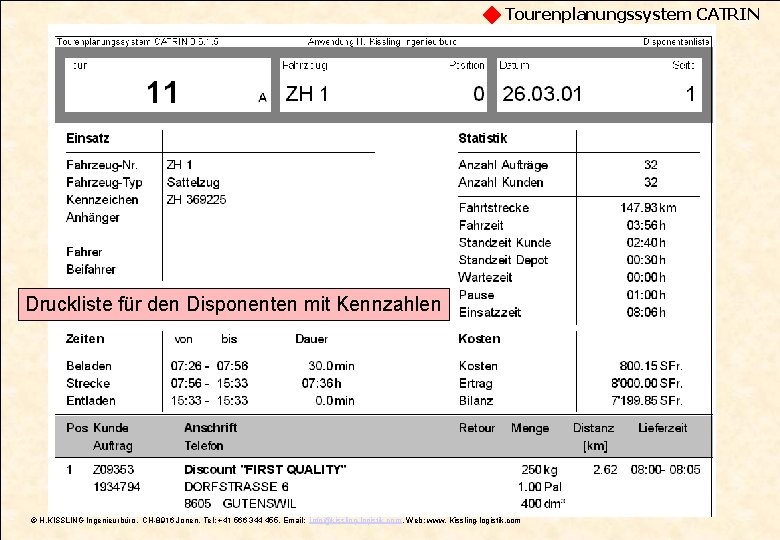Select tour number 11
The width and height of the screenshot is (780, 540).
click(x=162, y=92)
